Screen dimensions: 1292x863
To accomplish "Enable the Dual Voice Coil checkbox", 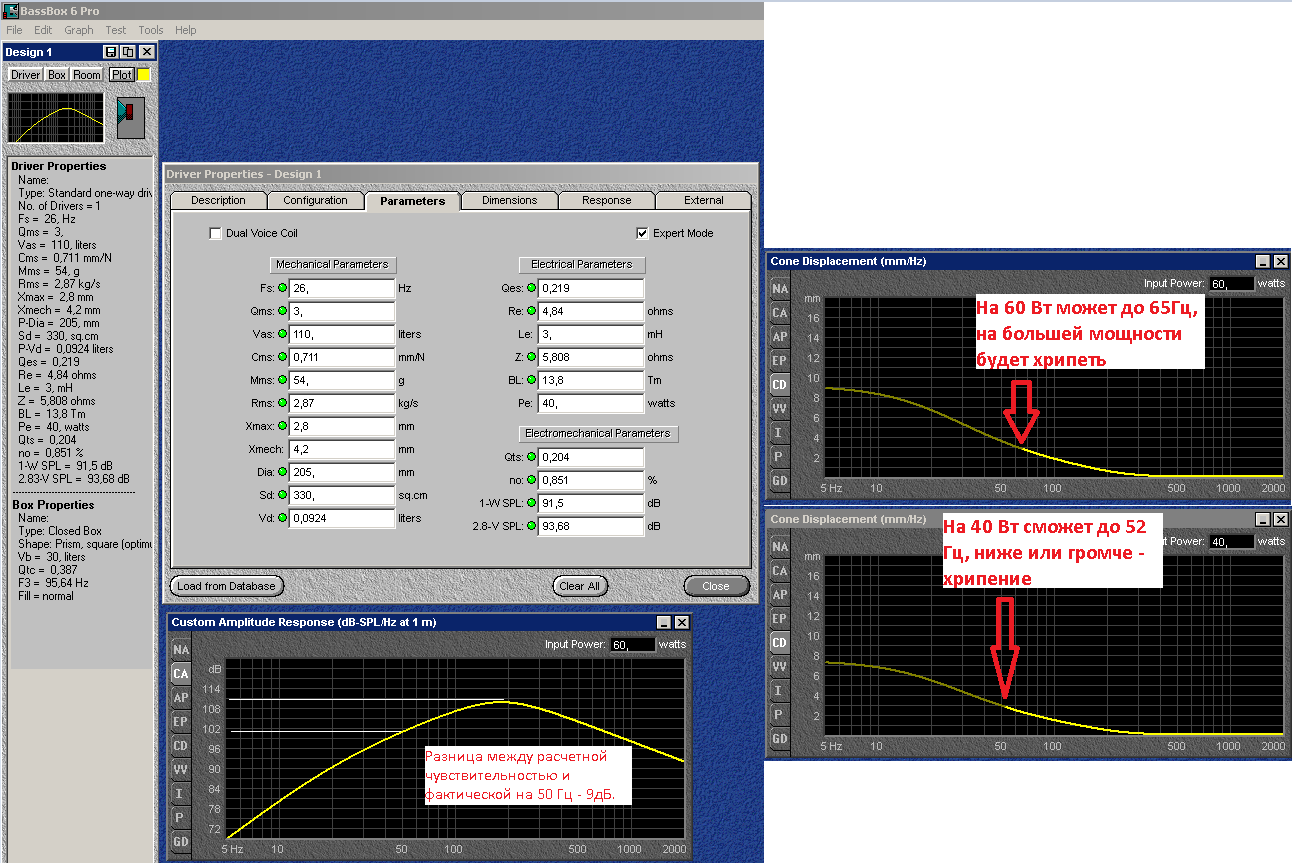I will [215, 233].
